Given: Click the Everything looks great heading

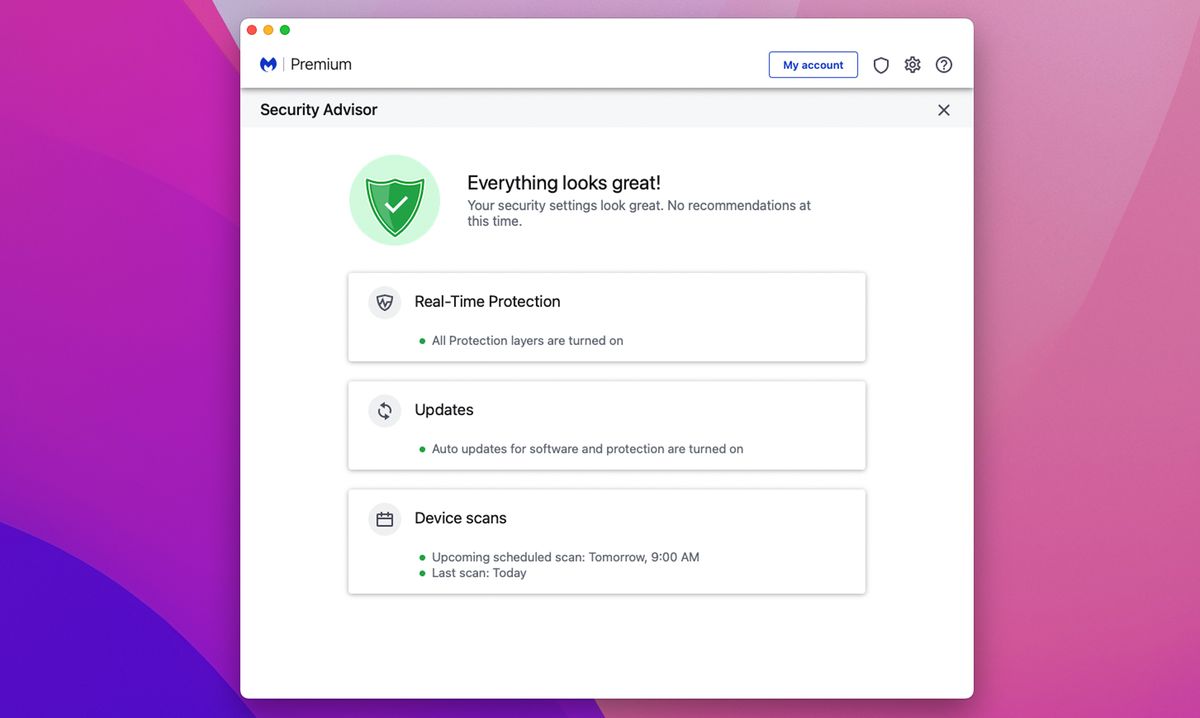Looking at the screenshot, I should point(562,183).
